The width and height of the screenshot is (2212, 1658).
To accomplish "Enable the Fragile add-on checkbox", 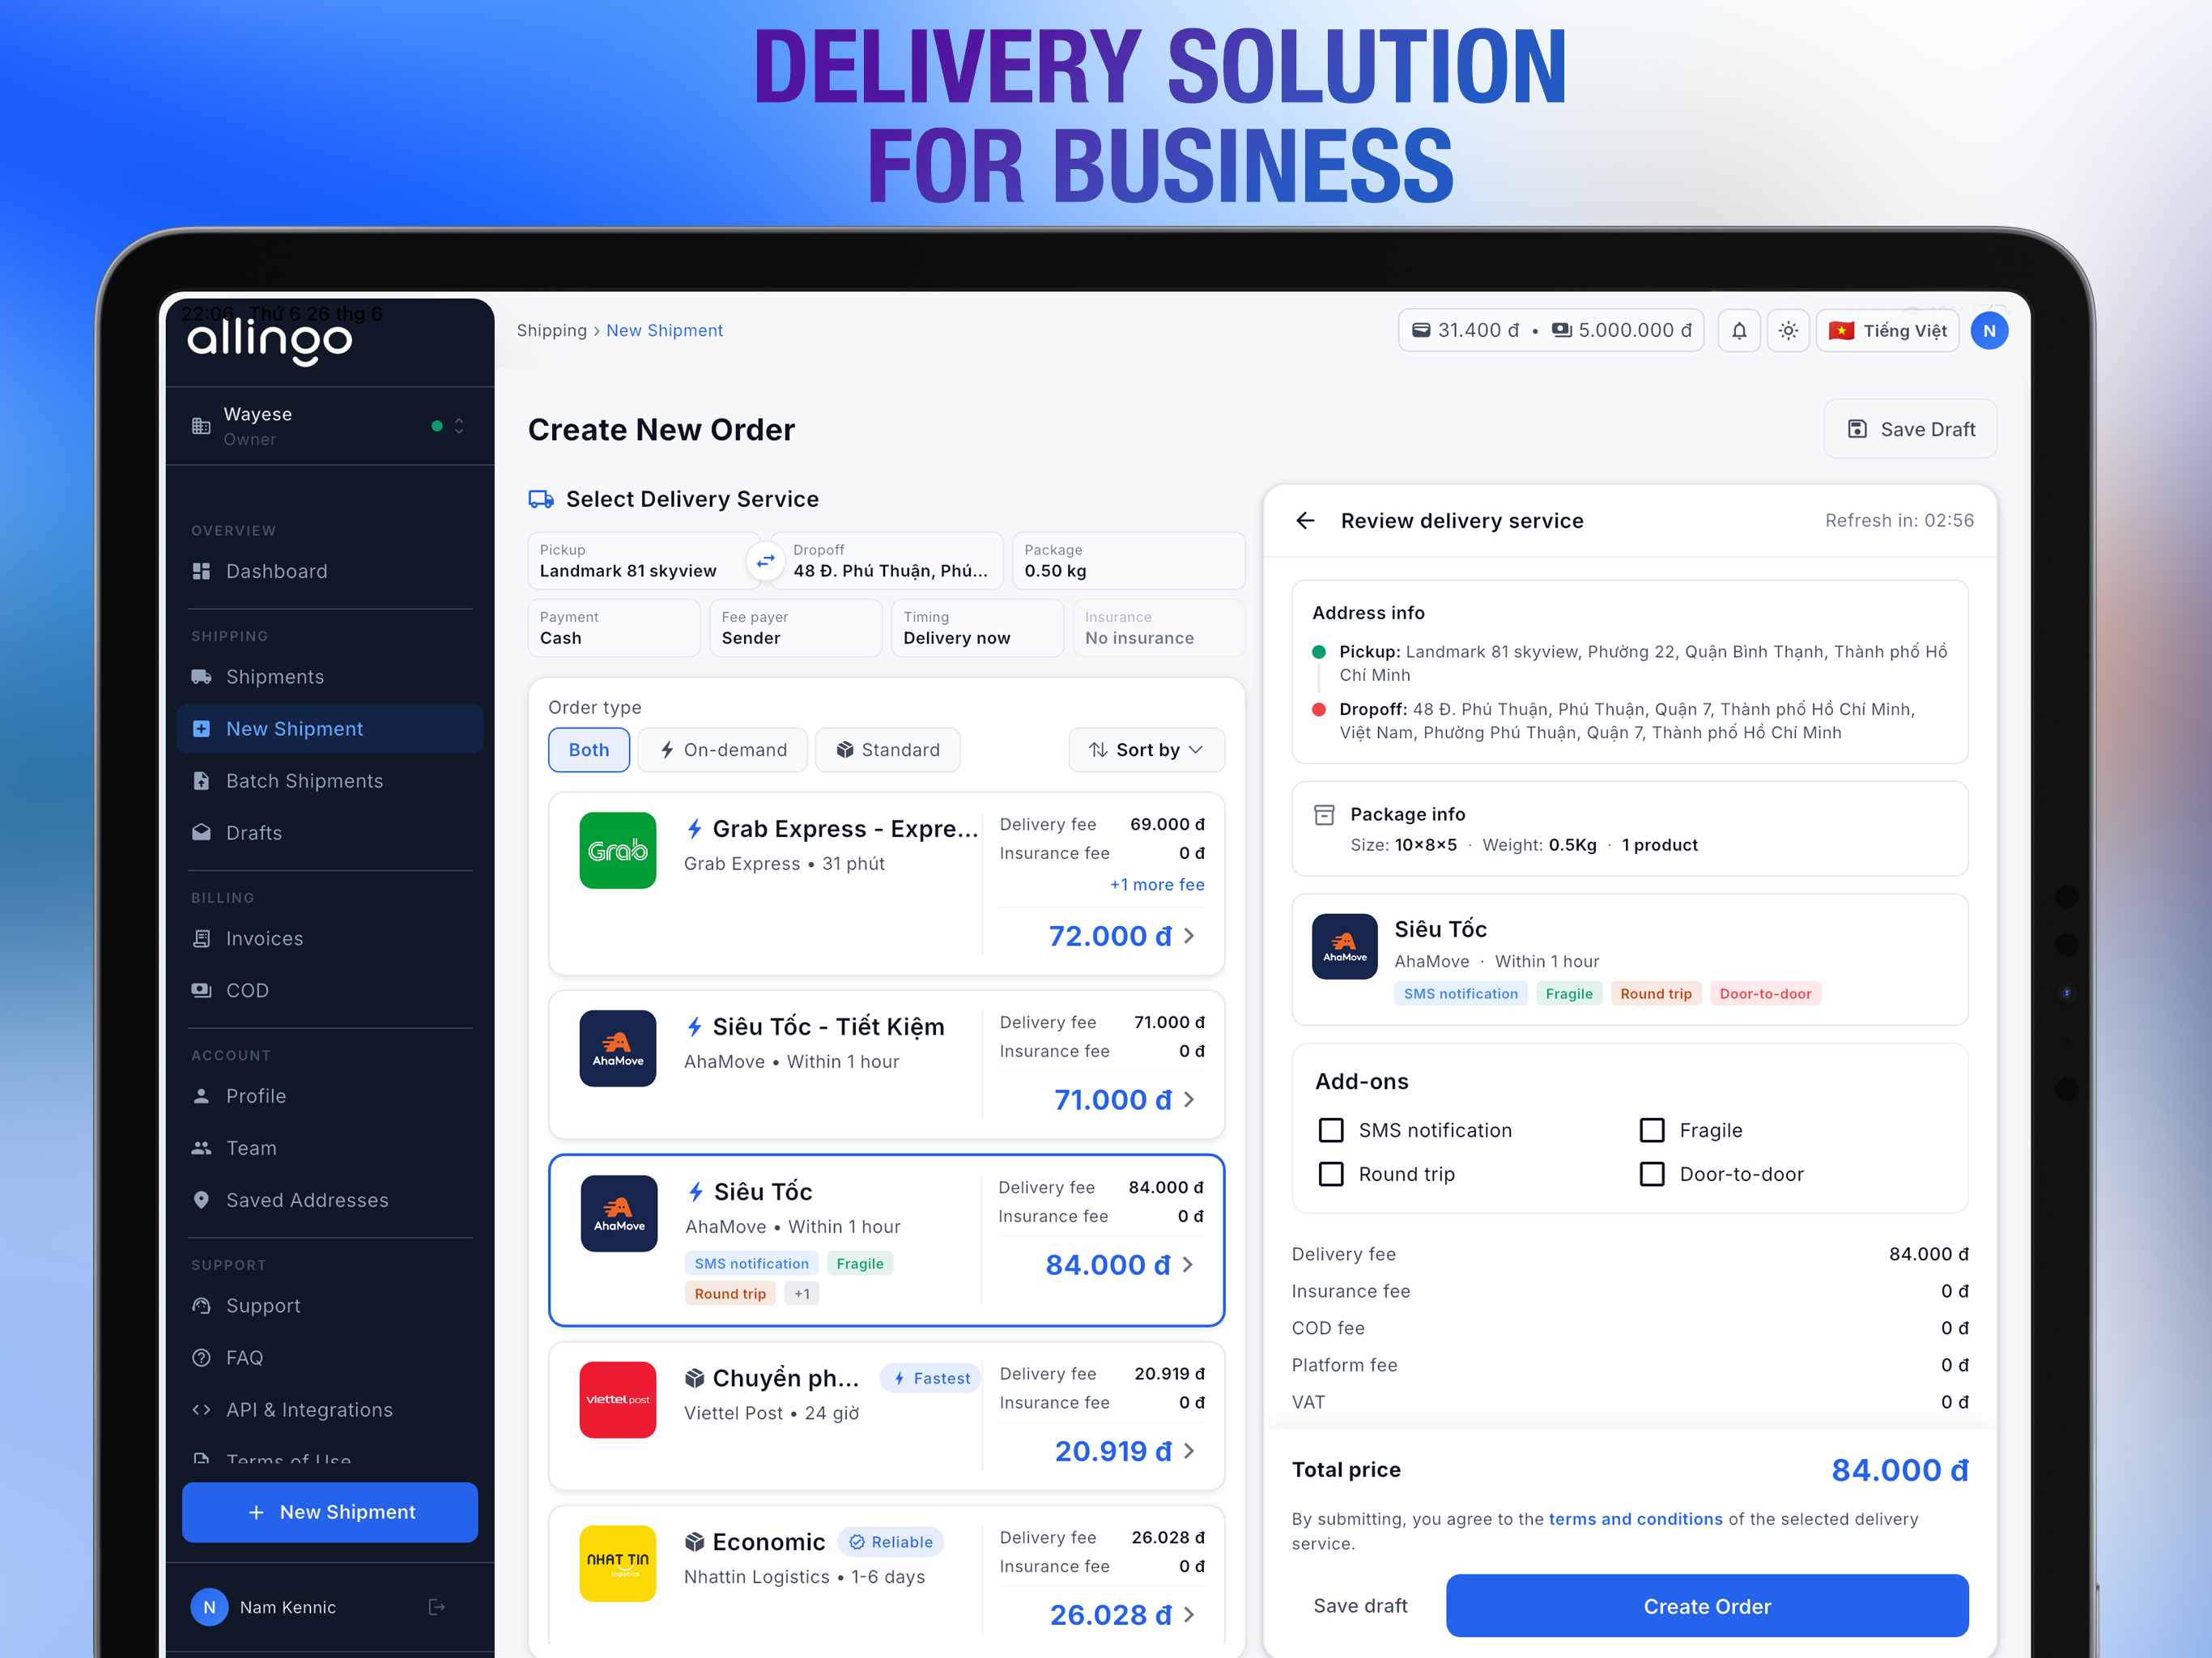I will (x=1652, y=1130).
